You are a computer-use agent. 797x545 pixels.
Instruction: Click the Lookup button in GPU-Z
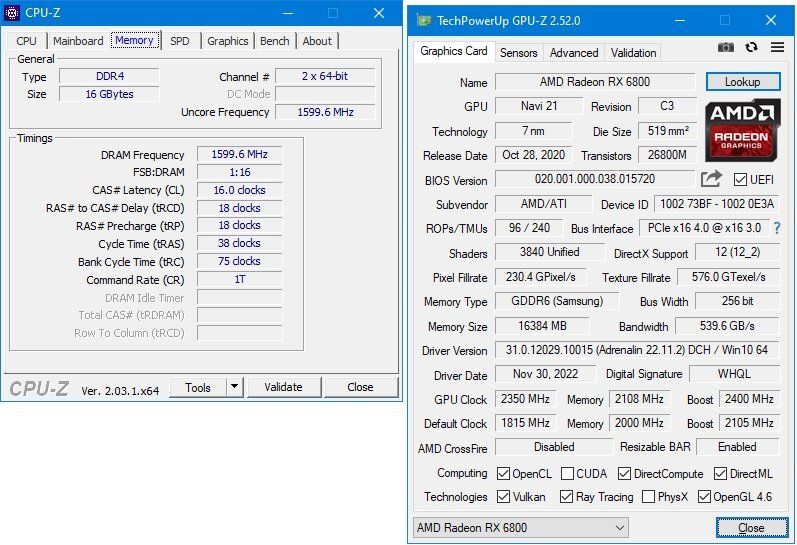pos(743,82)
